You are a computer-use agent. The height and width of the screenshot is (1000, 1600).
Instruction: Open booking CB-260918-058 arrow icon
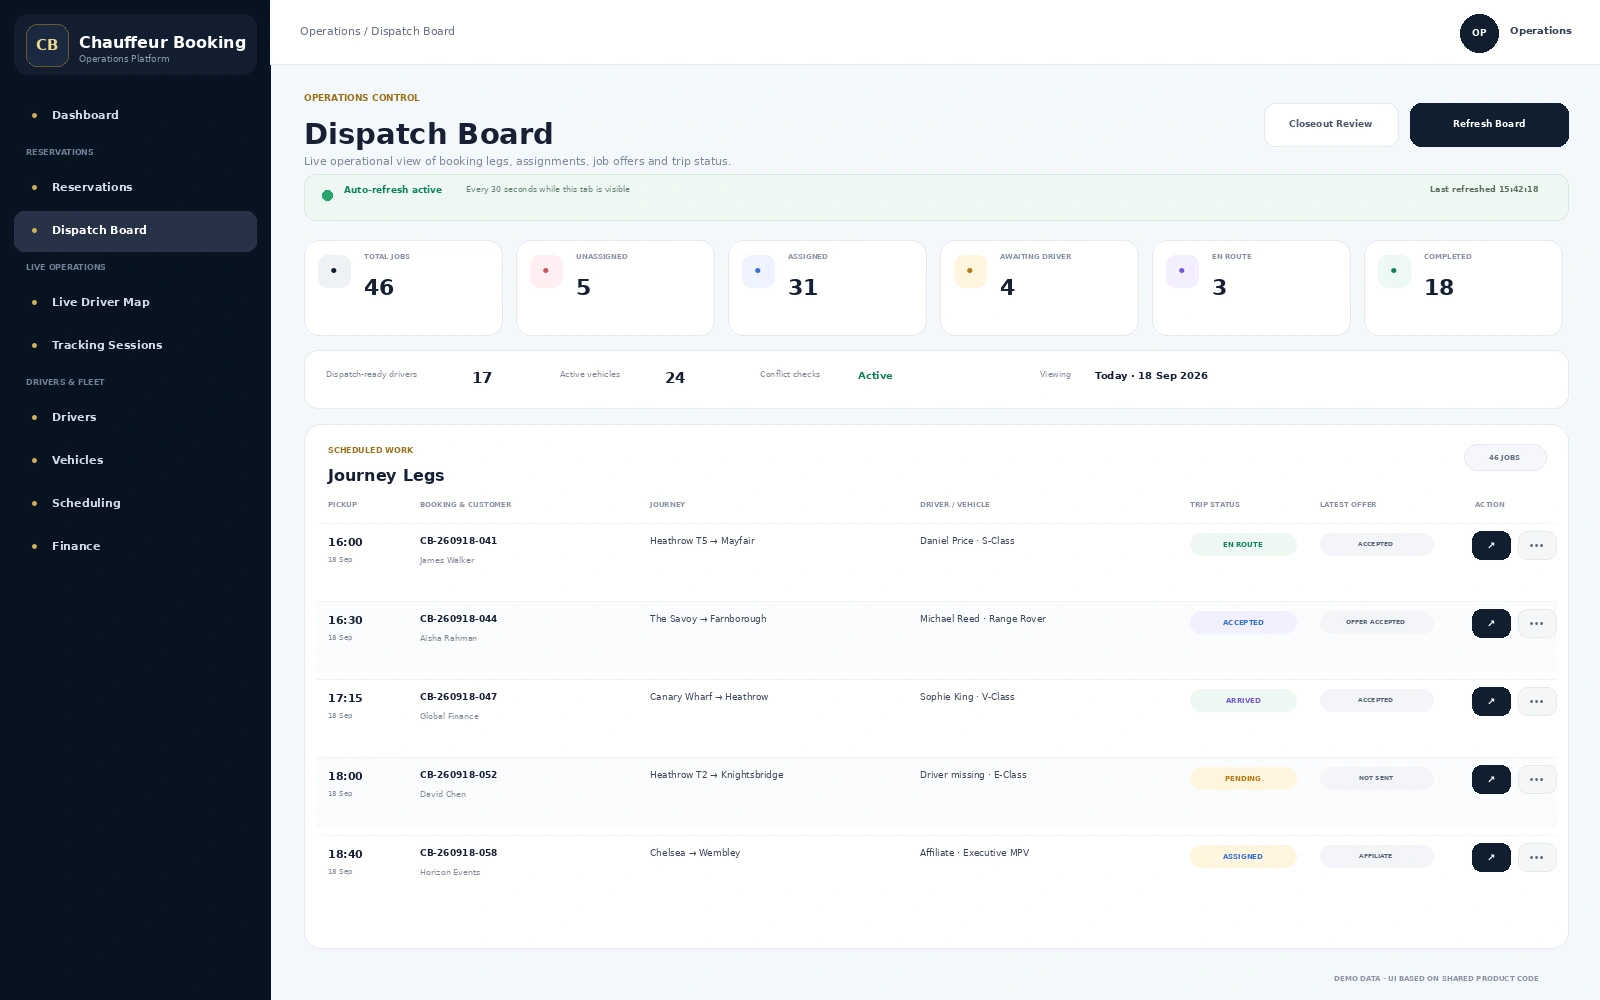click(x=1491, y=857)
